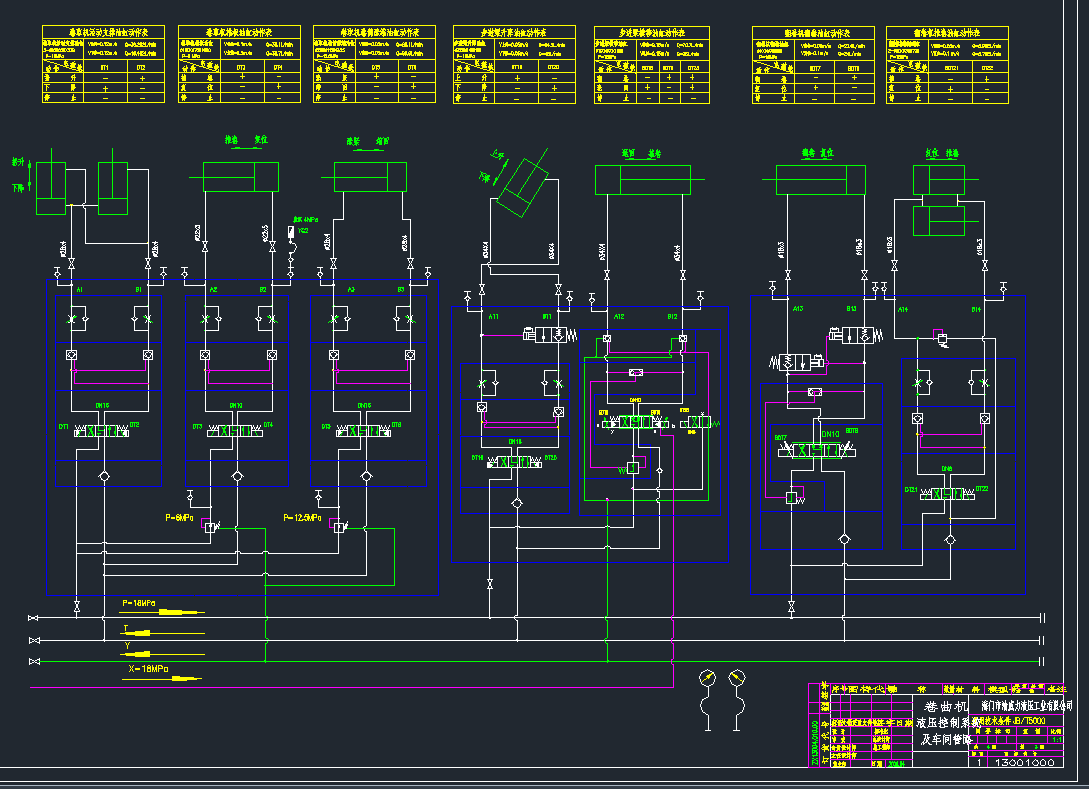Viewport: 1089px width, 789px height.
Task: Click relief valve symbol beside P=6MPa
Action: [x=210, y=526]
